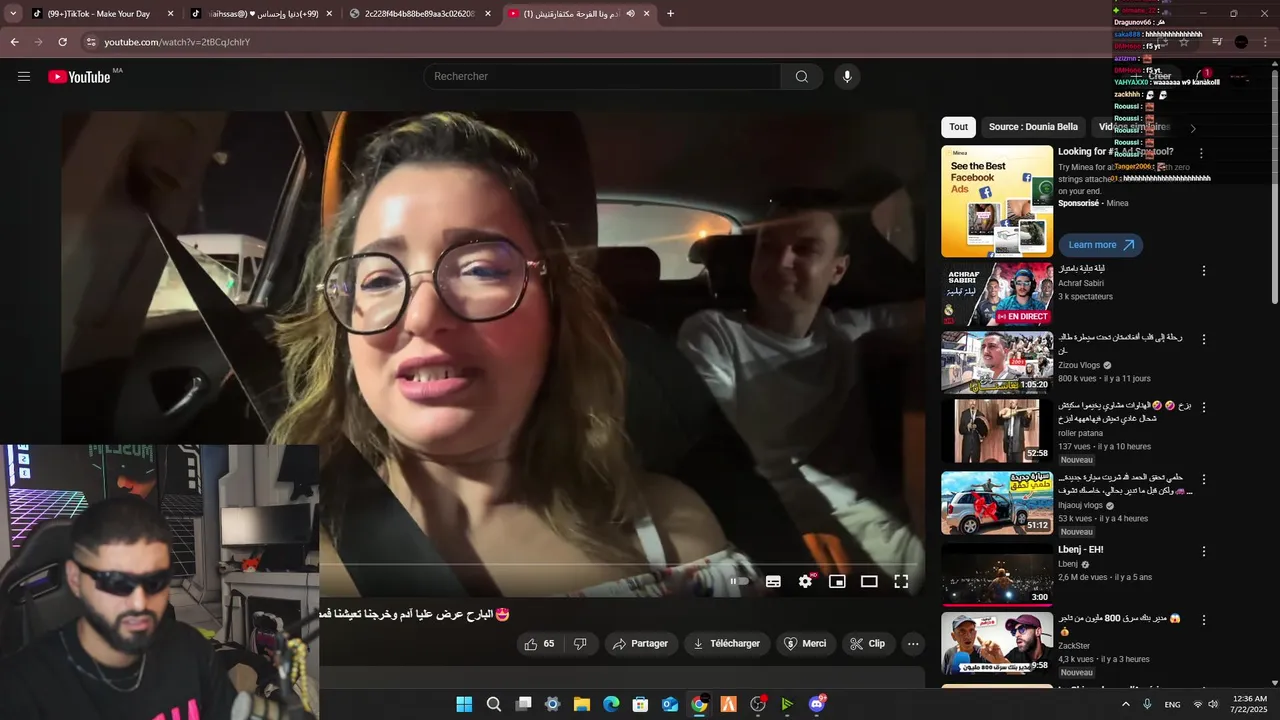Open options for ihjaouj vlogs video
The width and height of the screenshot is (1280, 720).
1204,479
